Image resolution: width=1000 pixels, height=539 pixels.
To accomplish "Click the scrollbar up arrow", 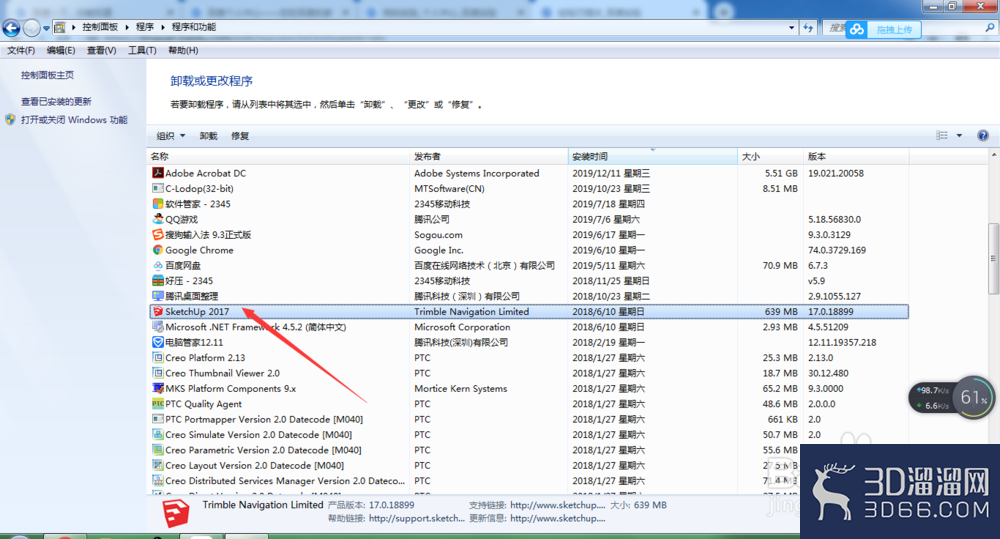I will [x=994, y=155].
